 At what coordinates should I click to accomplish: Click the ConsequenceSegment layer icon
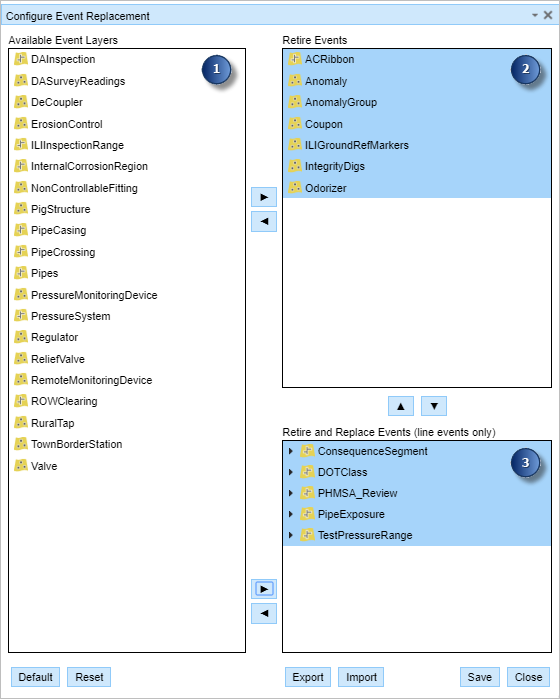point(307,451)
